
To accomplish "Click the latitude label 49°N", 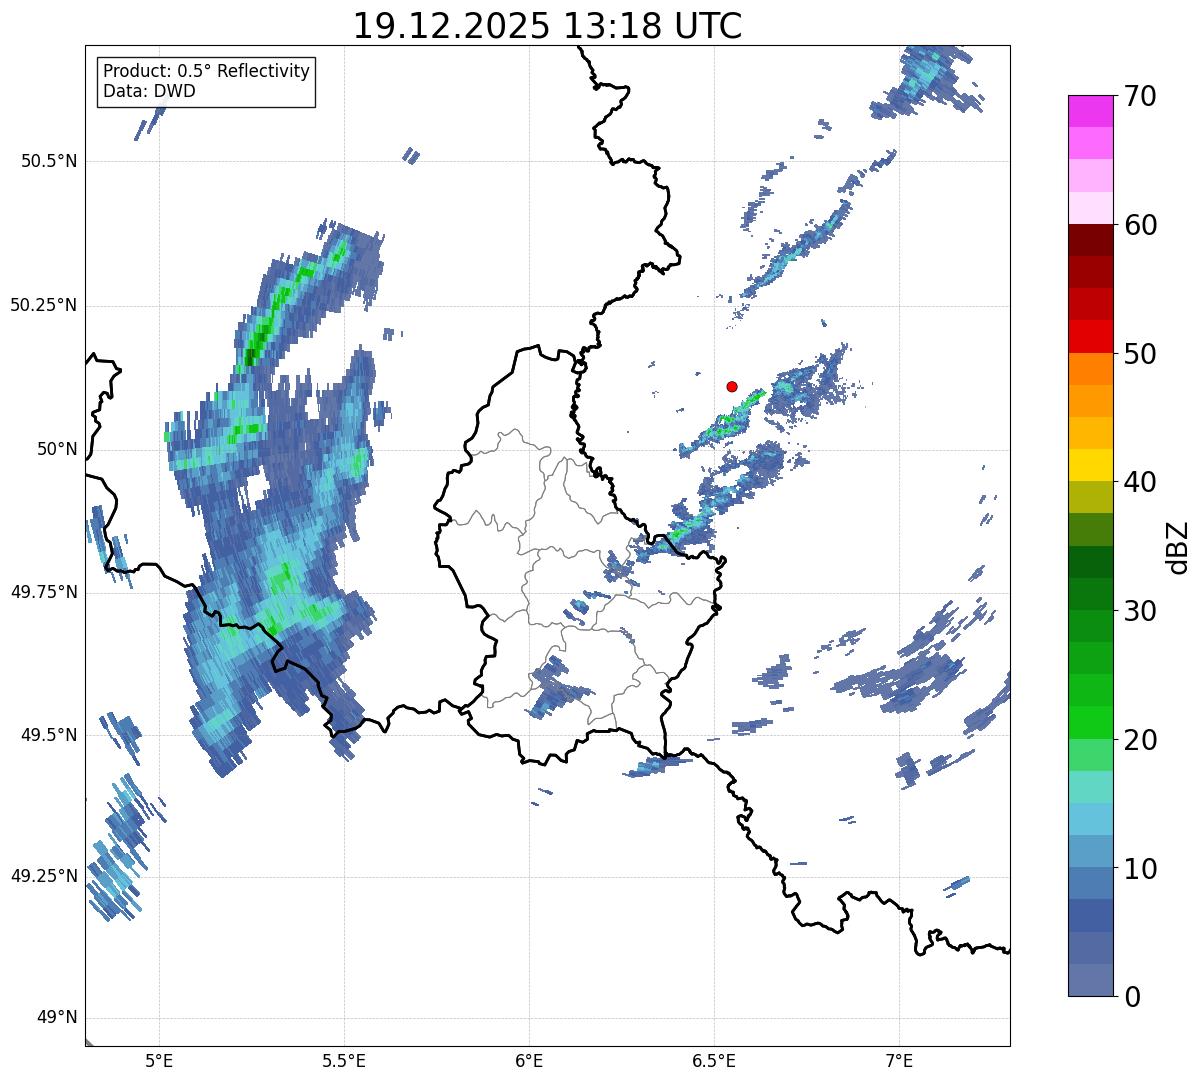I will click(57, 1018).
